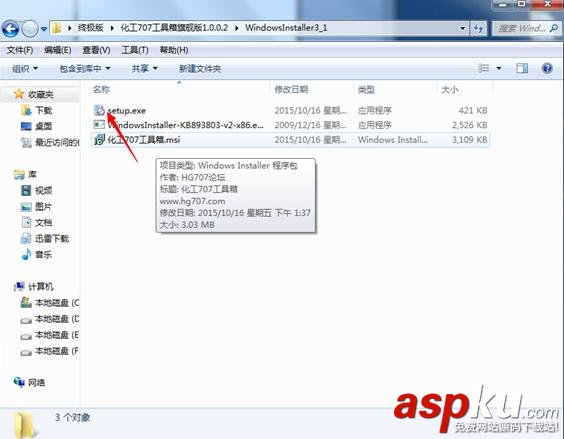This screenshot has width=564, height=439.
Task: Open 桌面 in the favorites list
Action: tap(44, 126)
